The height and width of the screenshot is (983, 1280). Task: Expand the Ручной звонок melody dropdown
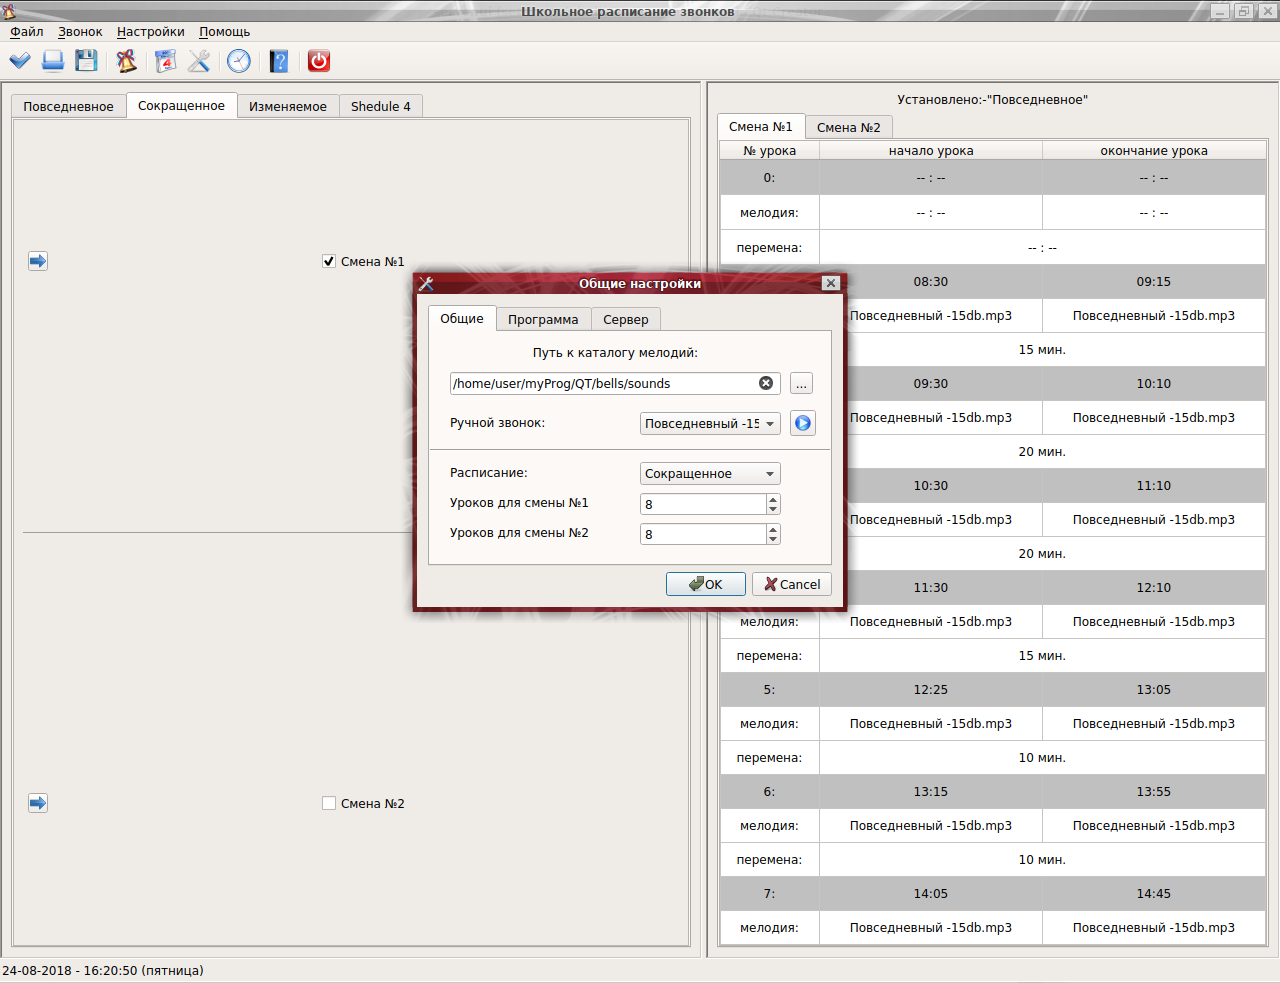click(710, 424)
